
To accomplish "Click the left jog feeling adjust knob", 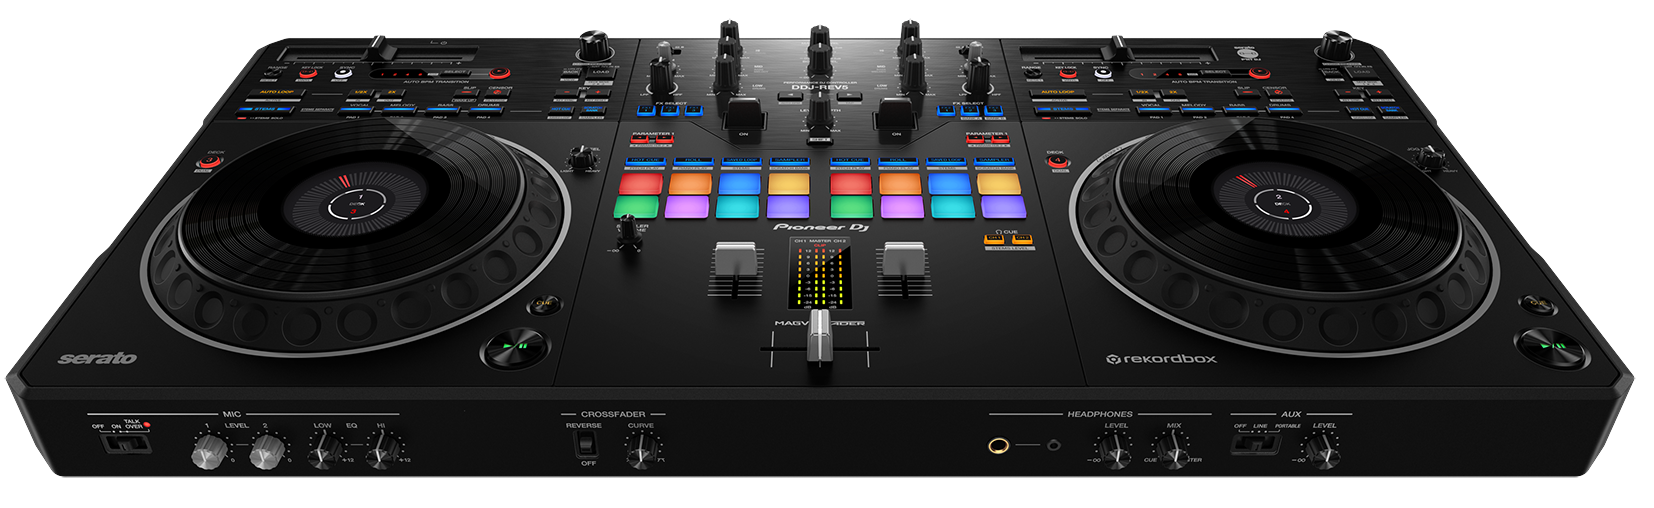I will point(583,157).
